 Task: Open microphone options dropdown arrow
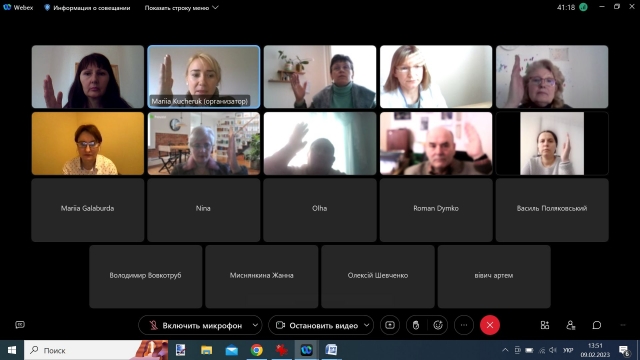click(255, 325)
